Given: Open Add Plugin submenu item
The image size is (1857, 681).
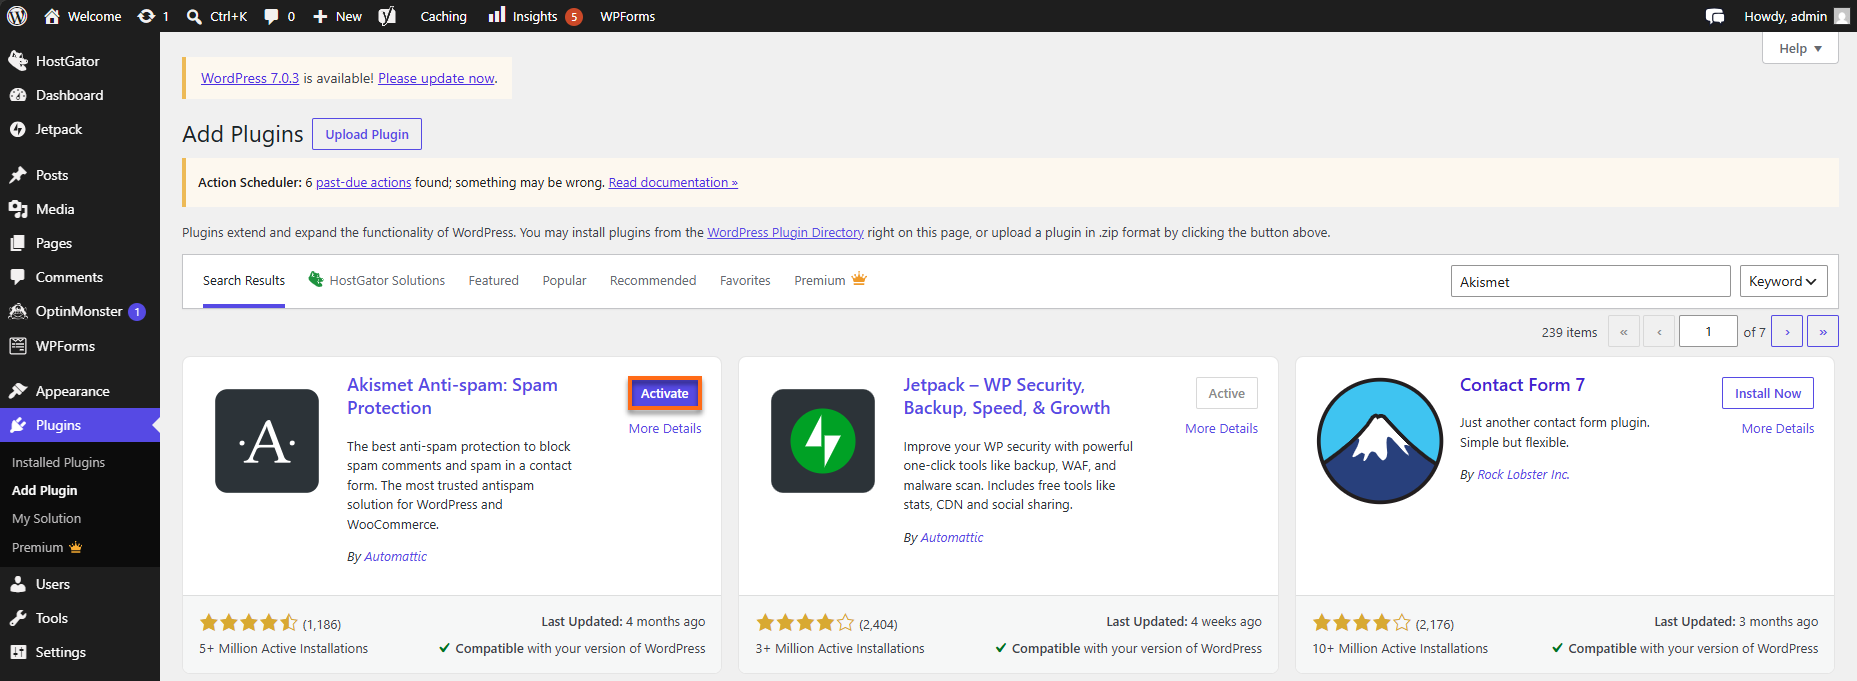Looking at the screenshot, I should (x=44, y=490).
